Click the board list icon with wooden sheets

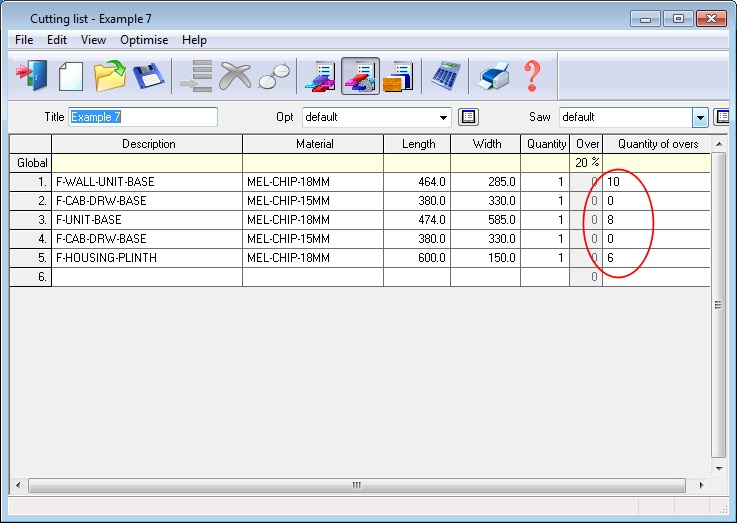tap(399, 76)
